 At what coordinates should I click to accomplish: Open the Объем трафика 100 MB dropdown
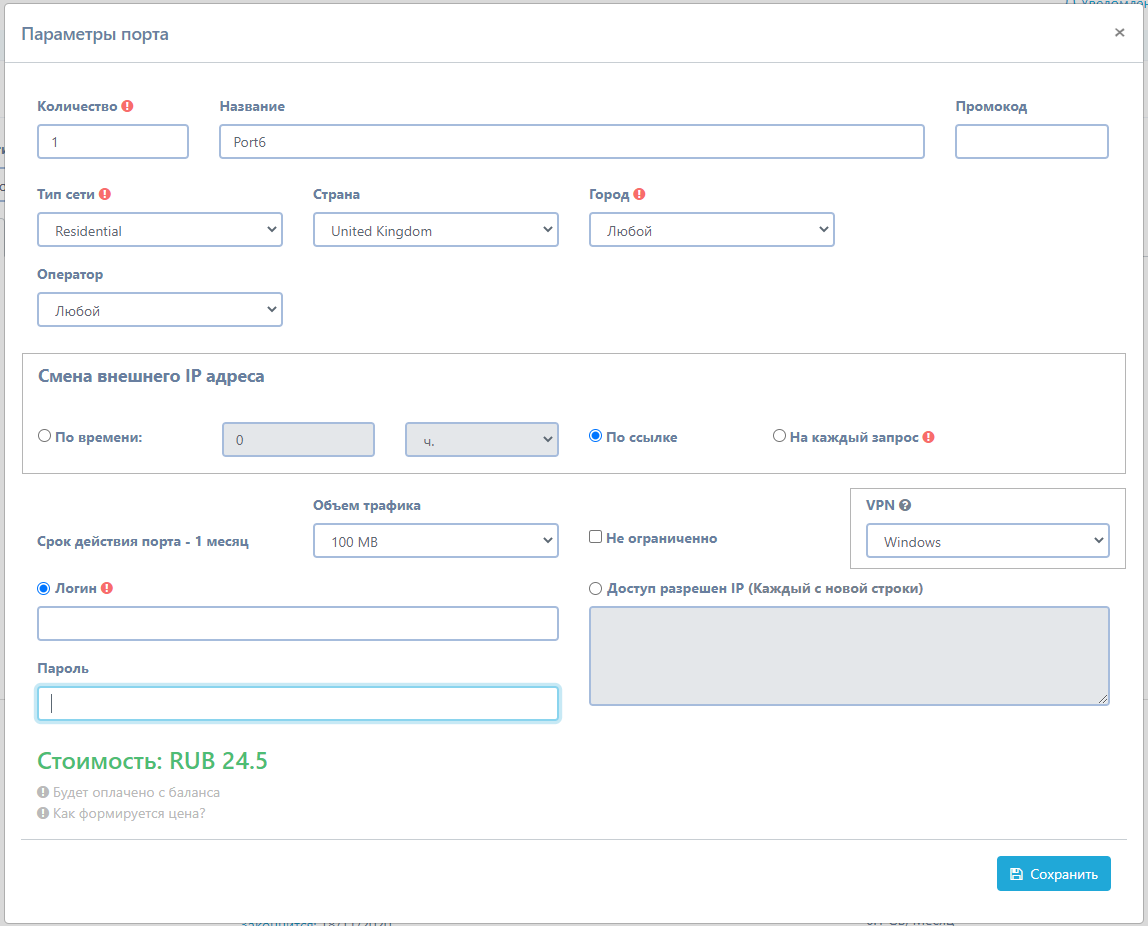point(436,542)
